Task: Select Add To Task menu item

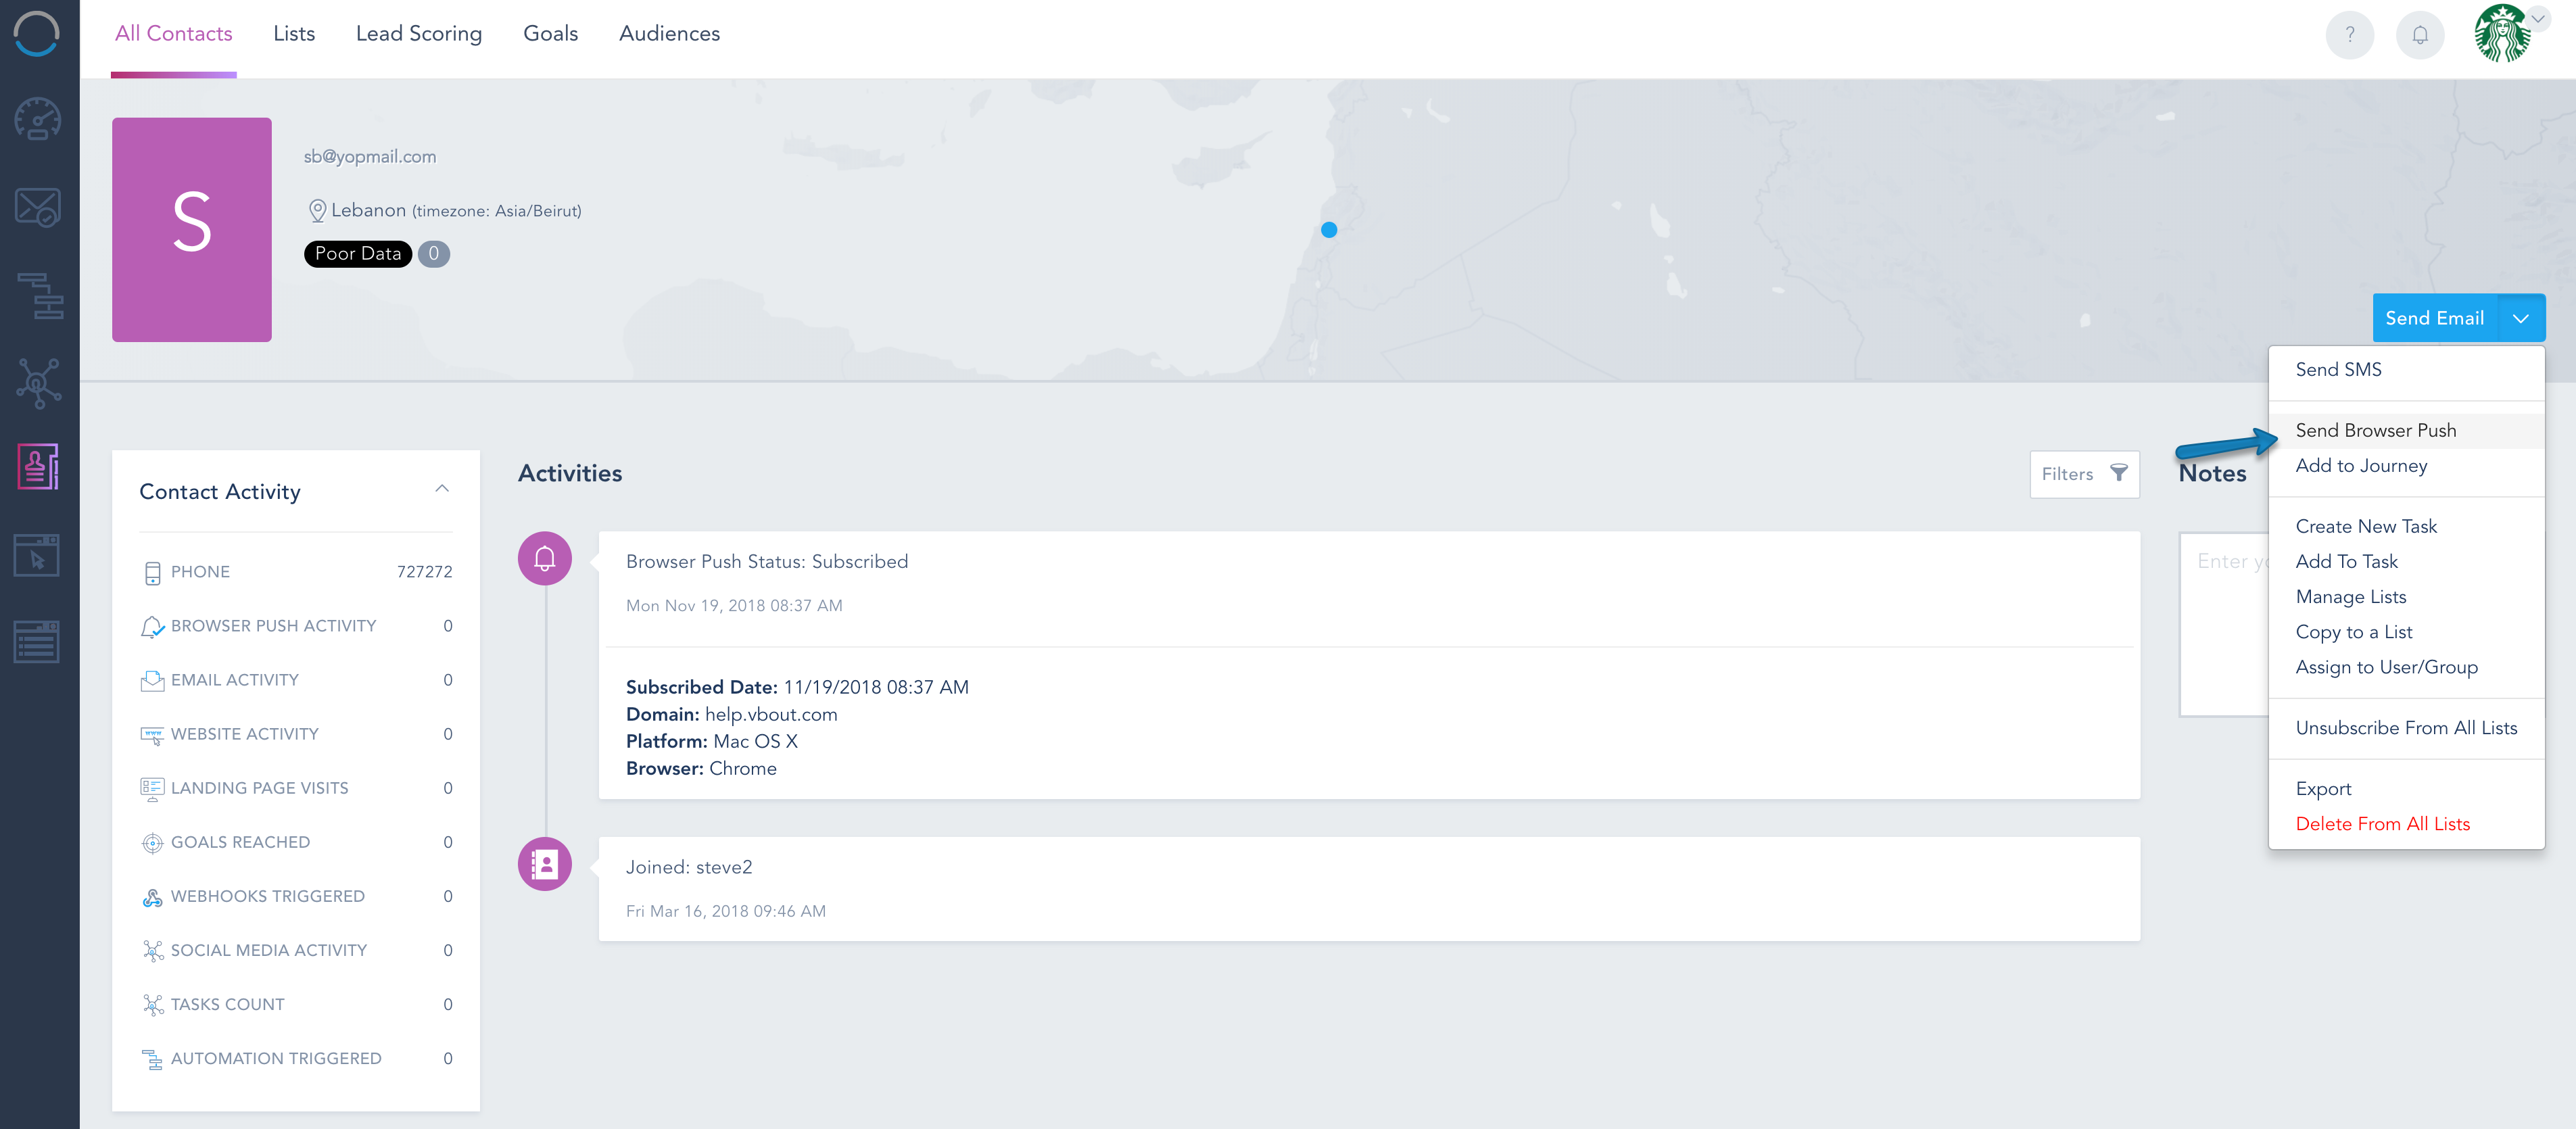Action: (x=2406, y=562)
